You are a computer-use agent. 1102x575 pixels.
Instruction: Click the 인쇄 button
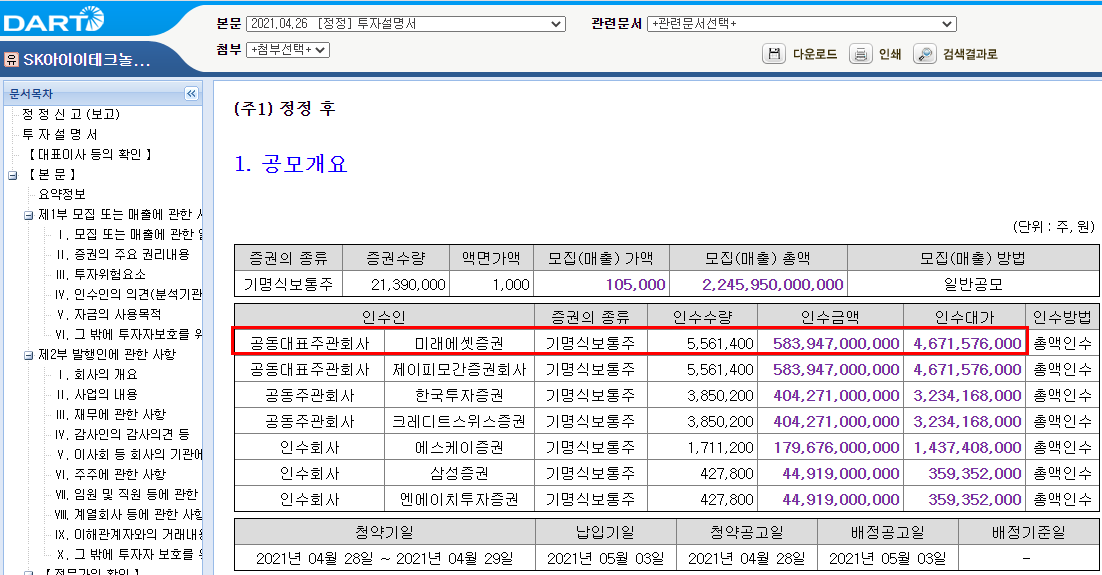pyautogui.click(x=890, y=54)
